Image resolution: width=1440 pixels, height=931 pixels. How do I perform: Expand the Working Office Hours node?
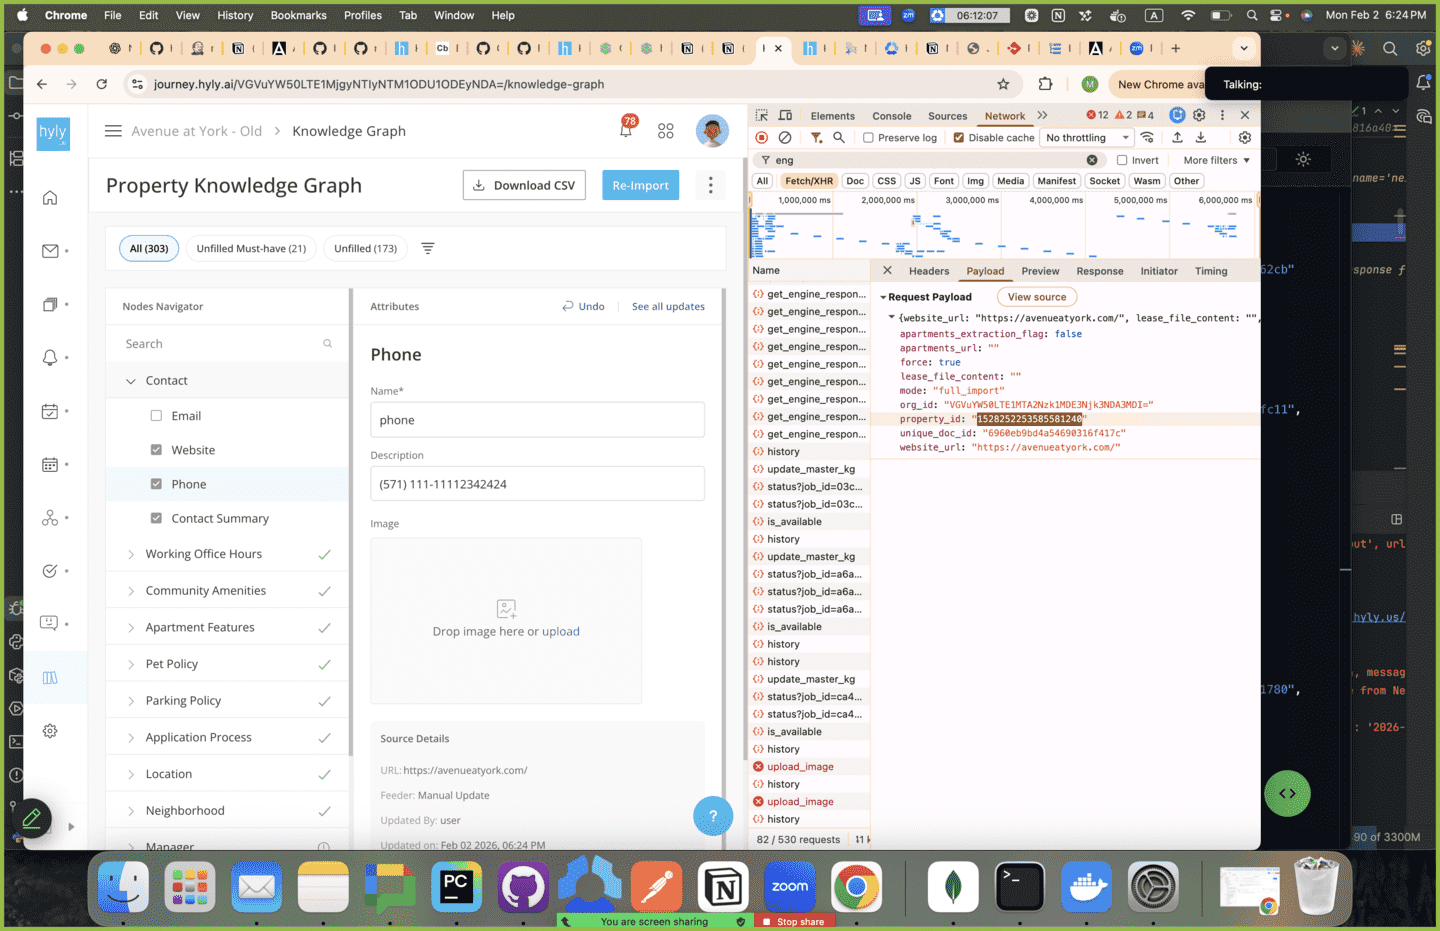(131, 554)
